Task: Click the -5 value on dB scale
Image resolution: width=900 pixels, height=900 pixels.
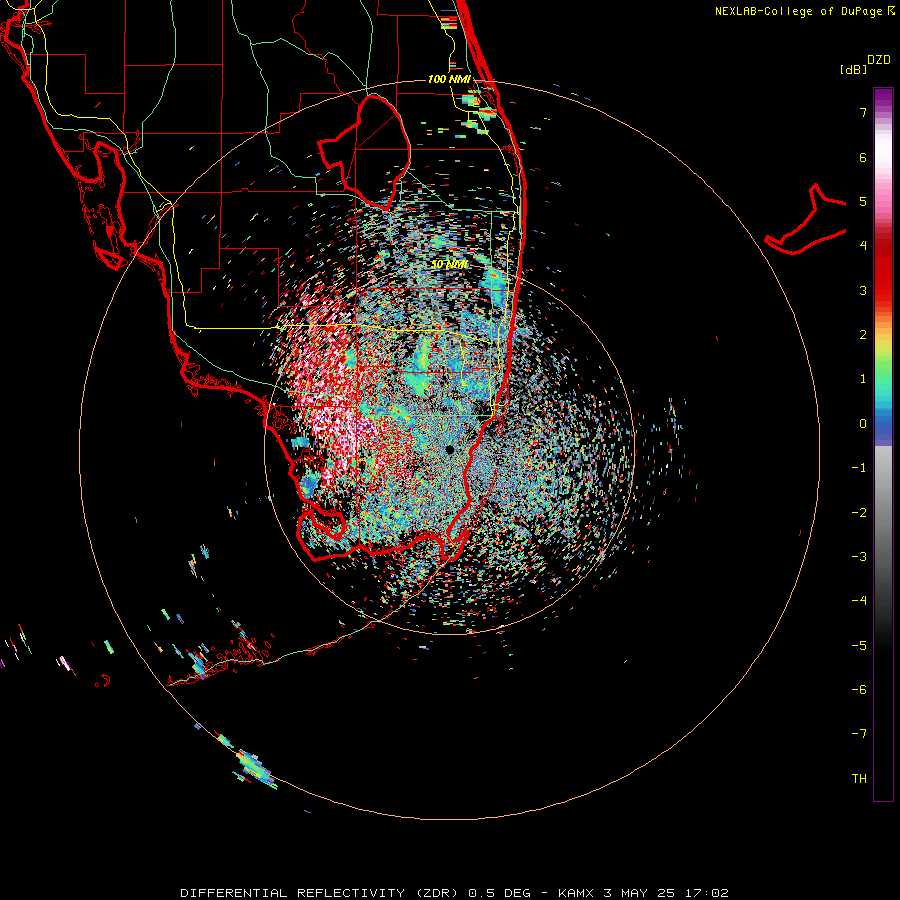Action: pyautogui.click(x=859, y=645)
